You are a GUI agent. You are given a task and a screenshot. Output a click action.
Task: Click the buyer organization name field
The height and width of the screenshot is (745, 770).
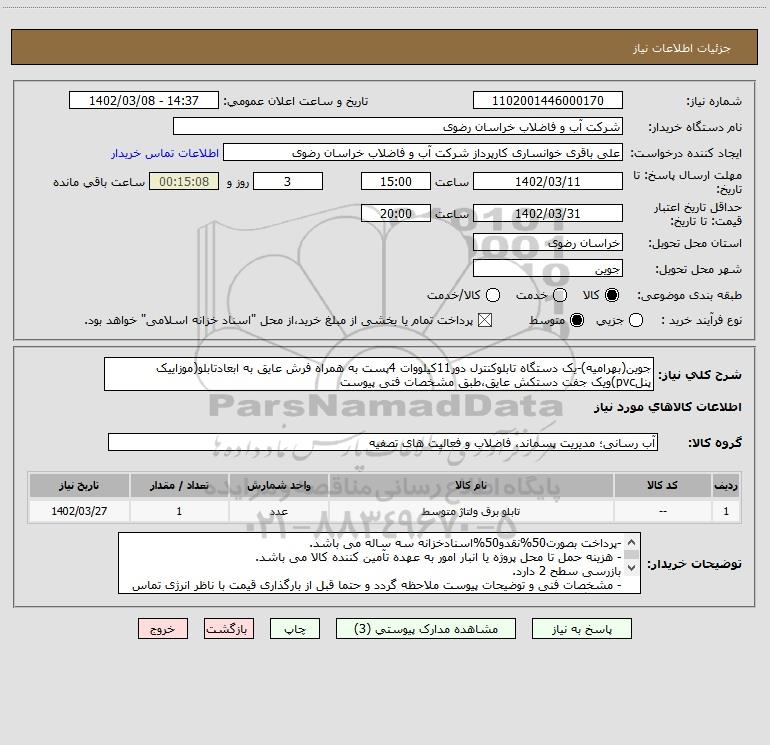(398, 126)
